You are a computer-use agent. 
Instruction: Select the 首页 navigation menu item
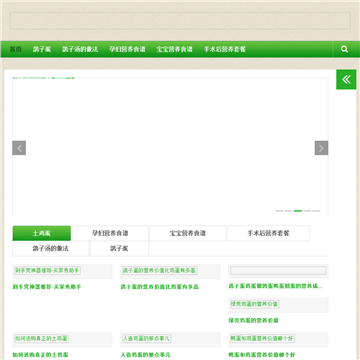click(16, 49)
